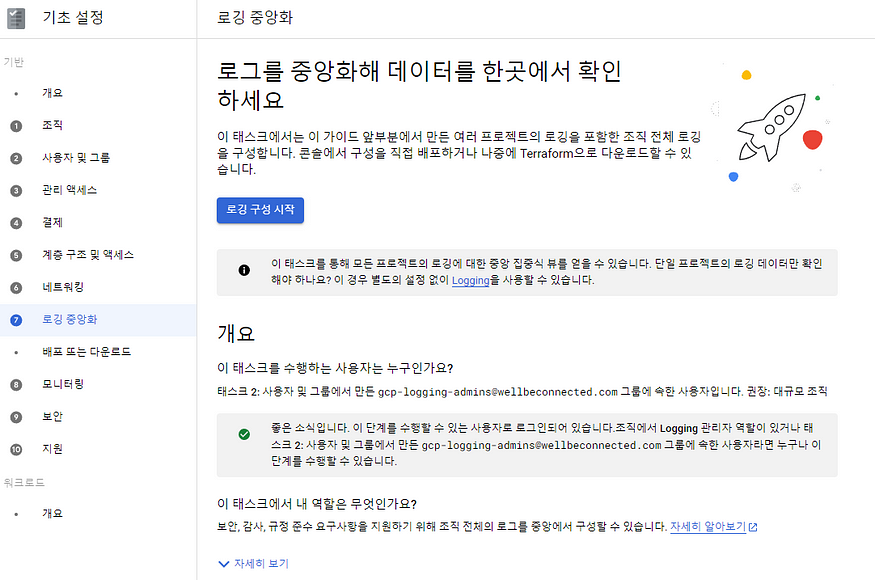
Task: Click the step 9 badge beside 보안
Action: tap(16, 418)
